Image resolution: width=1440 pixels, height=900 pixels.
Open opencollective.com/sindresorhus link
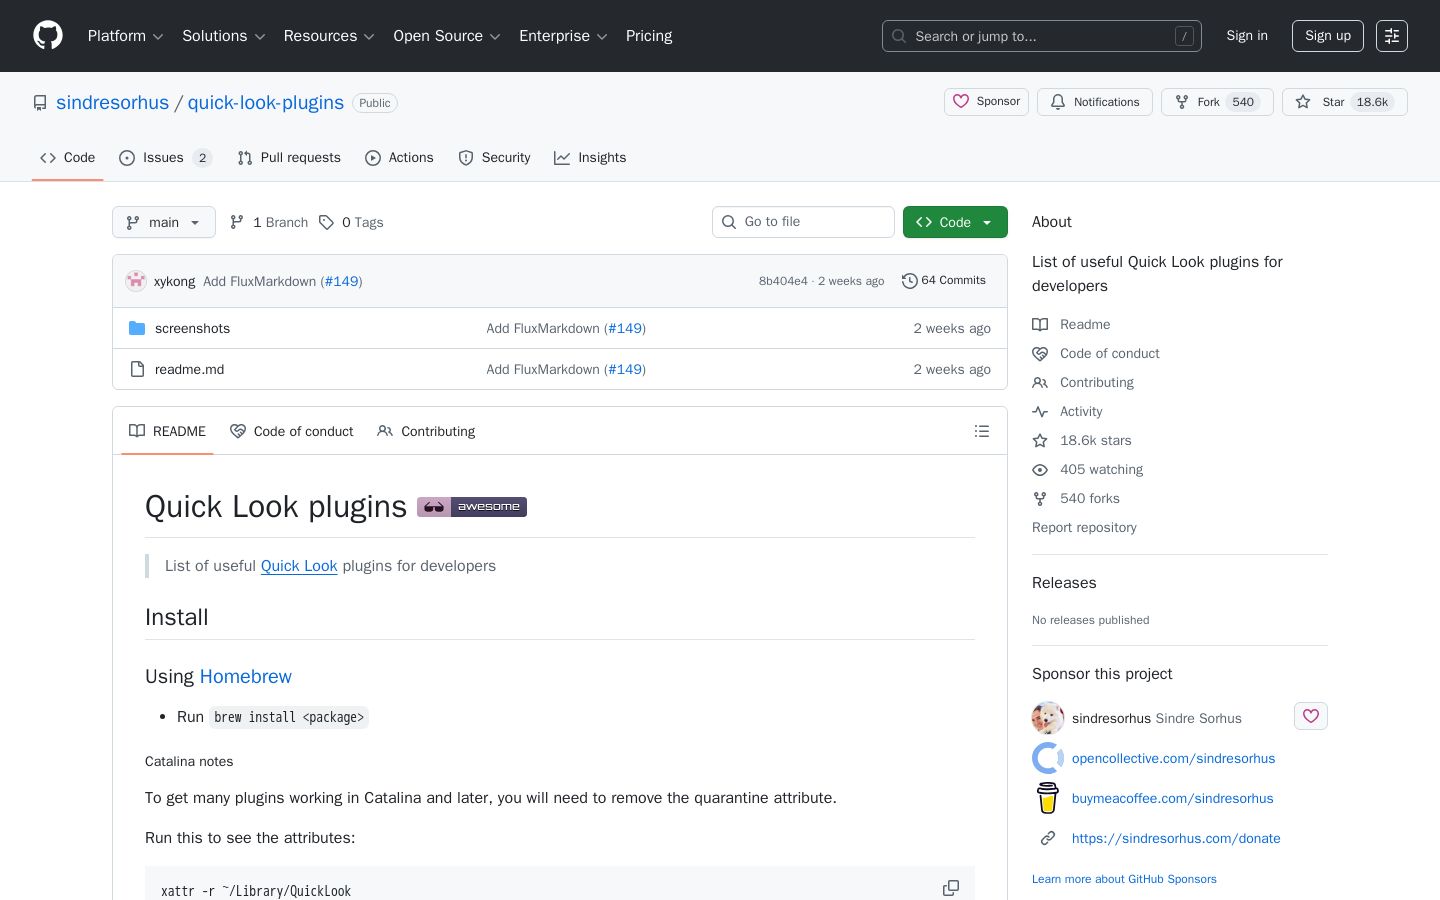(x=1173, y=758)
